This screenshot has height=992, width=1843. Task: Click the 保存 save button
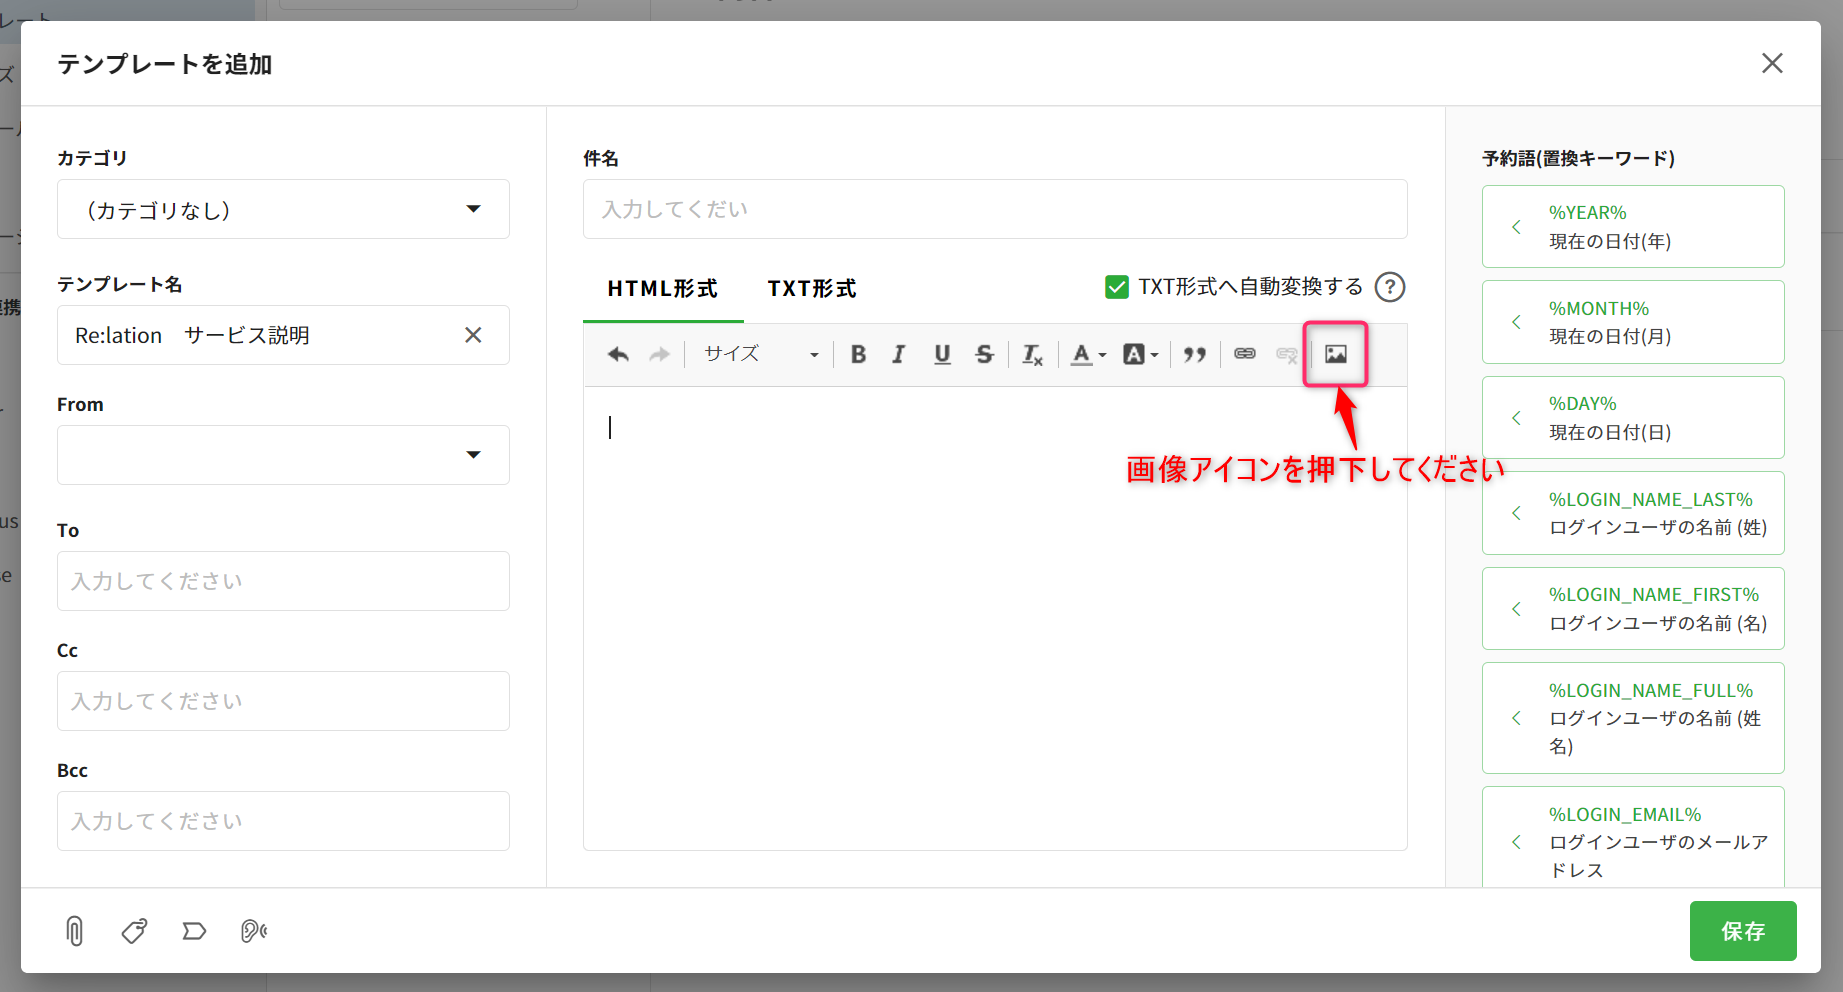pyautogui.click(x=1742, y=931)
